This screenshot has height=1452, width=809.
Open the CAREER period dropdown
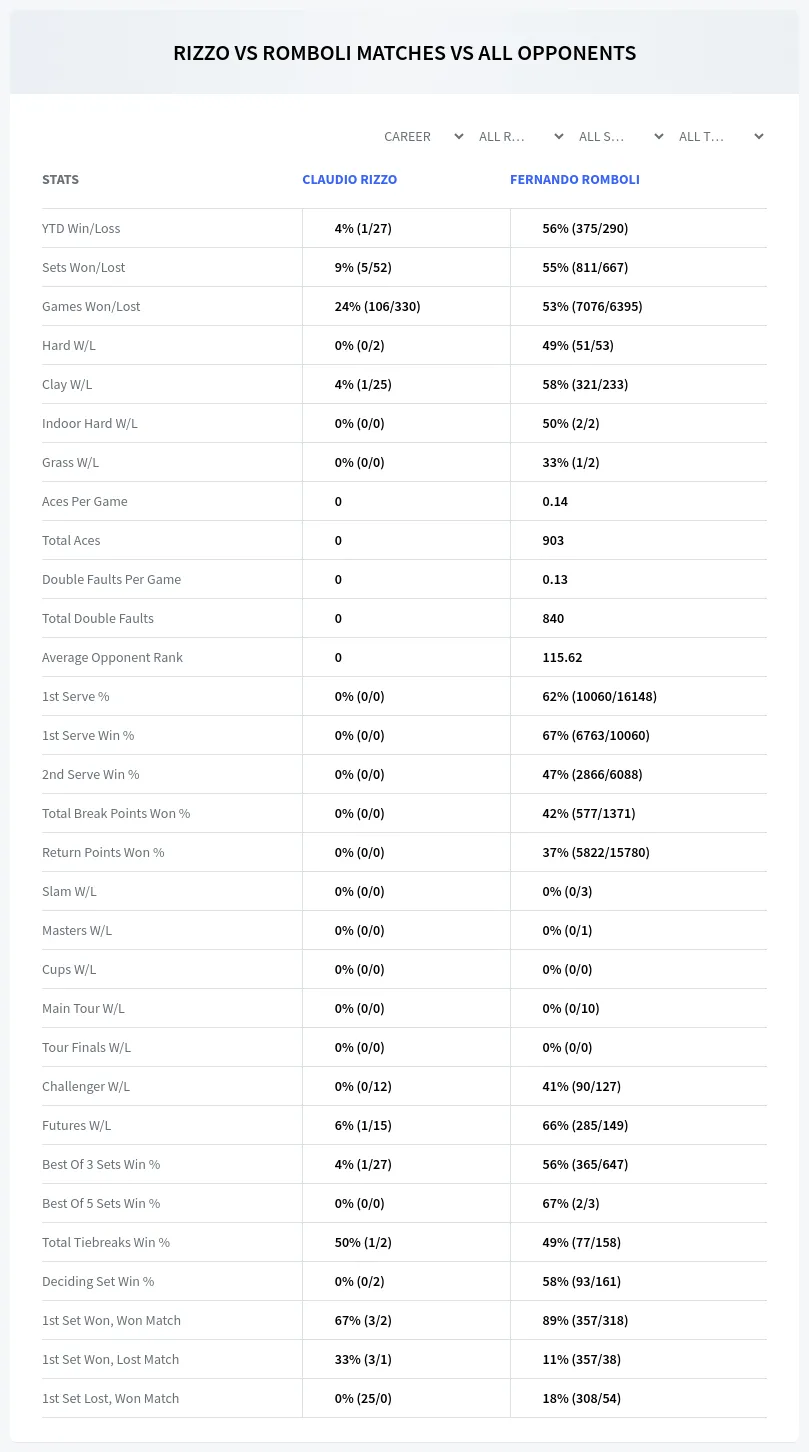423,136
